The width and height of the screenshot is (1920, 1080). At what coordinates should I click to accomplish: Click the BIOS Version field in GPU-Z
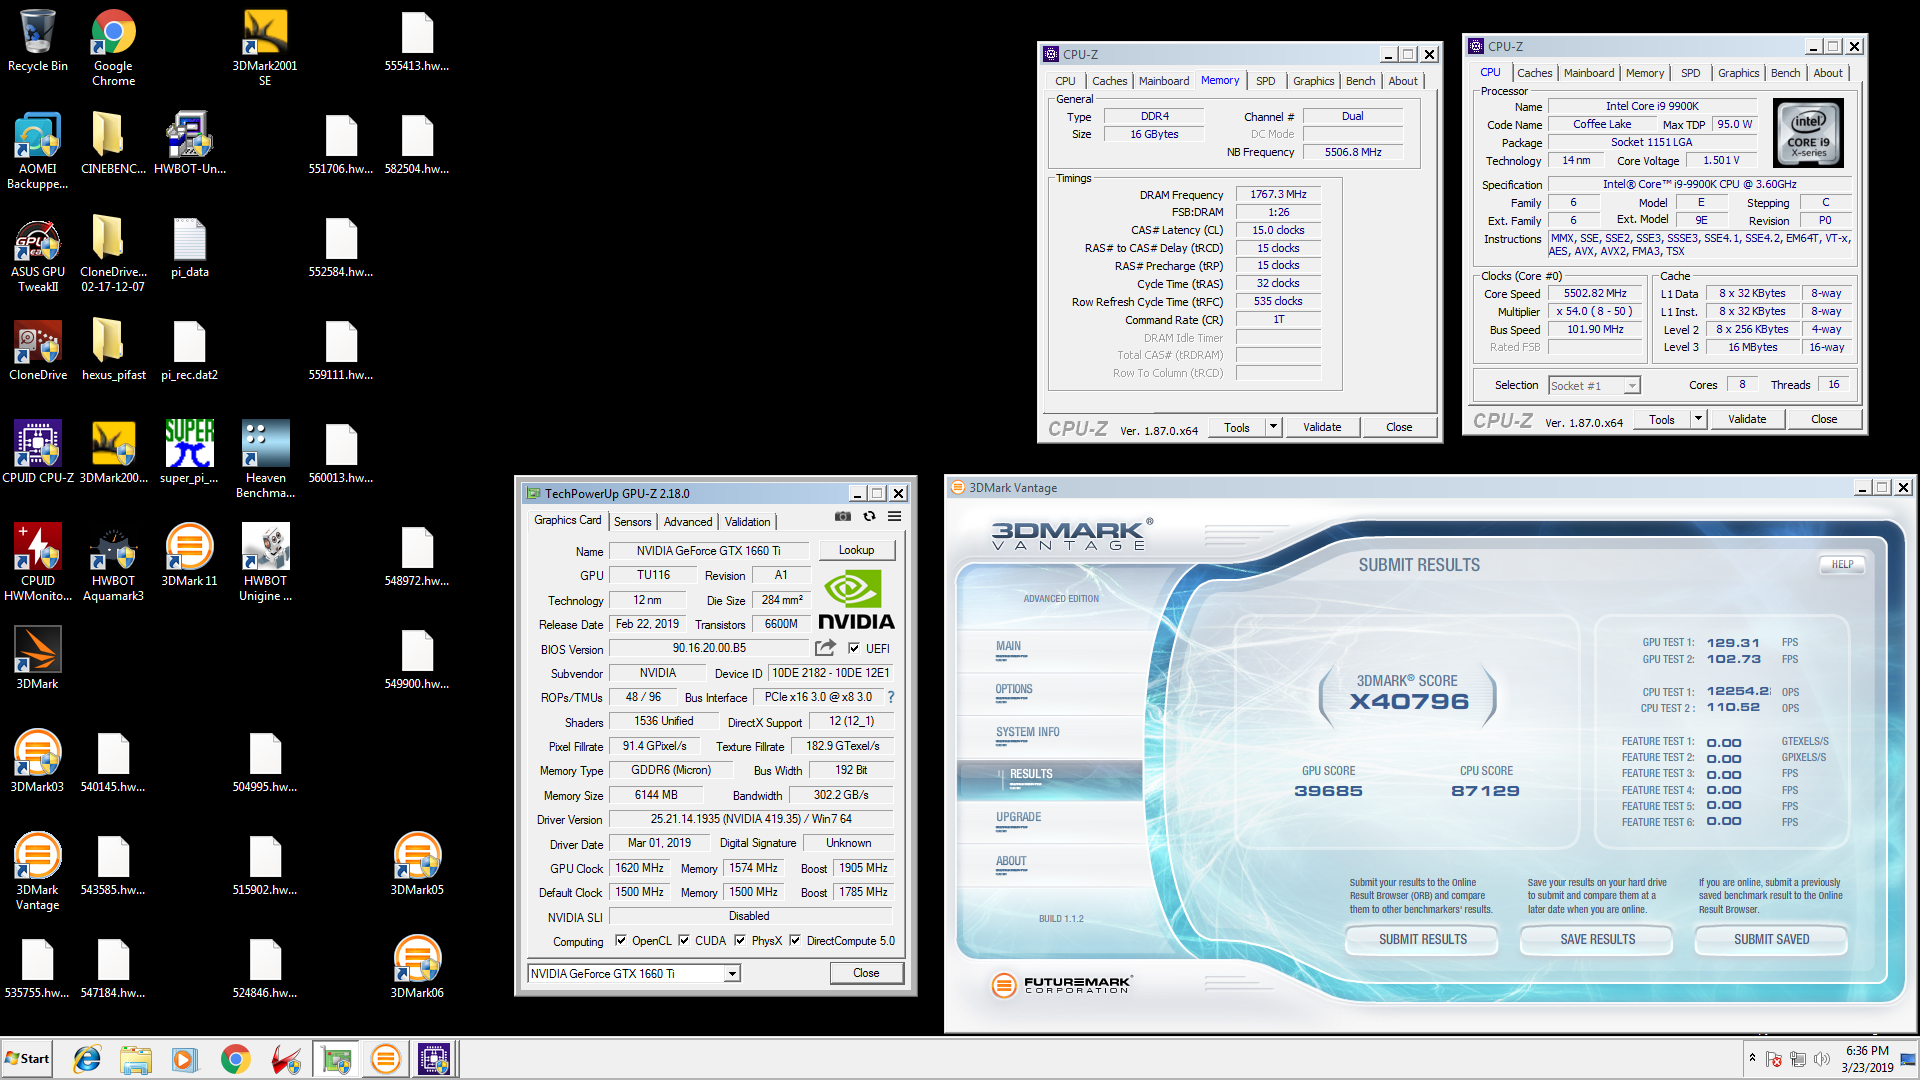coord(709,648)
